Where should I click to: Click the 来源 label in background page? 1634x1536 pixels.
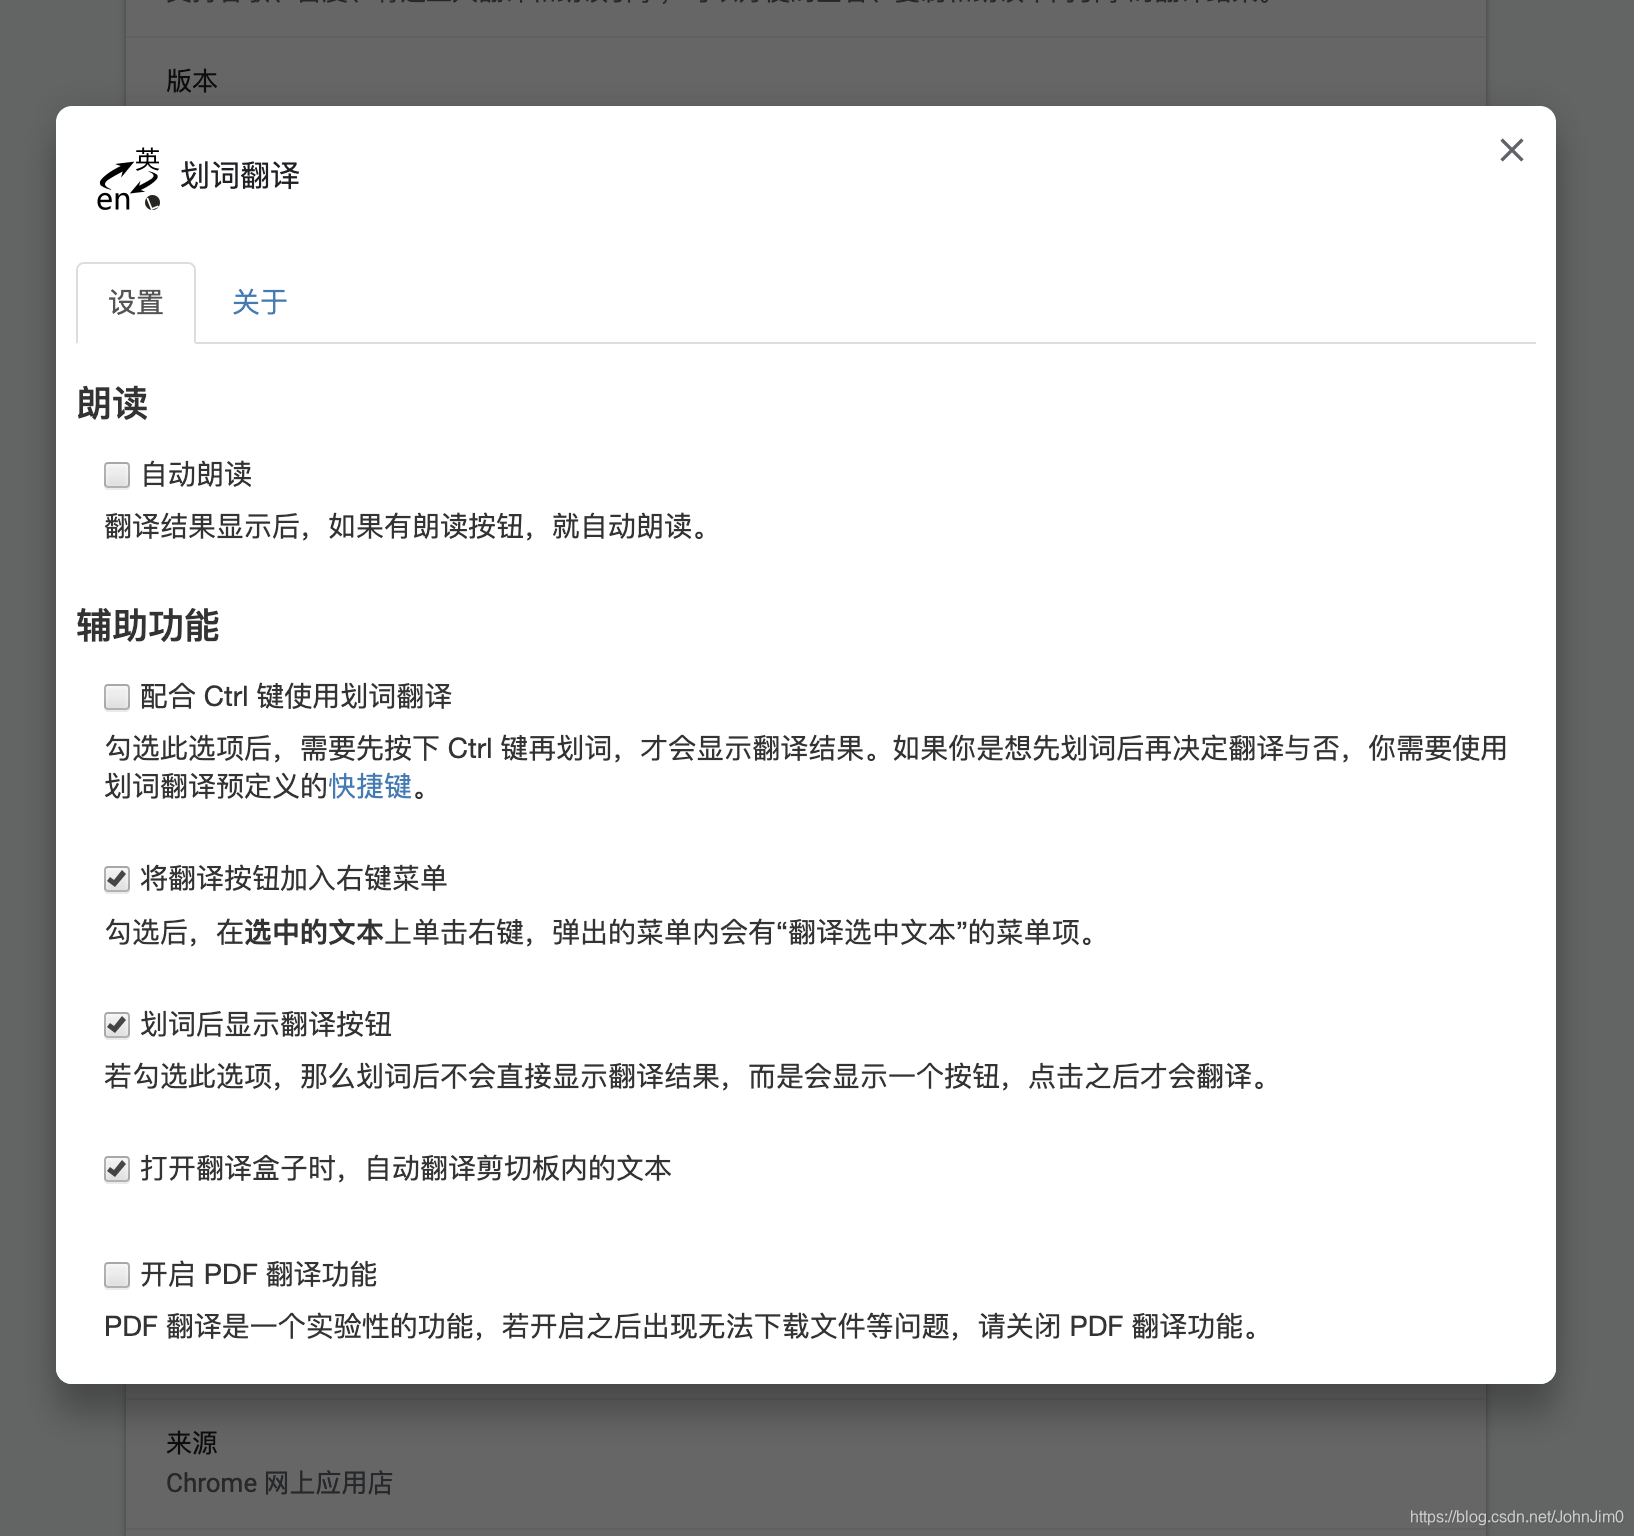click(192, 1443)
